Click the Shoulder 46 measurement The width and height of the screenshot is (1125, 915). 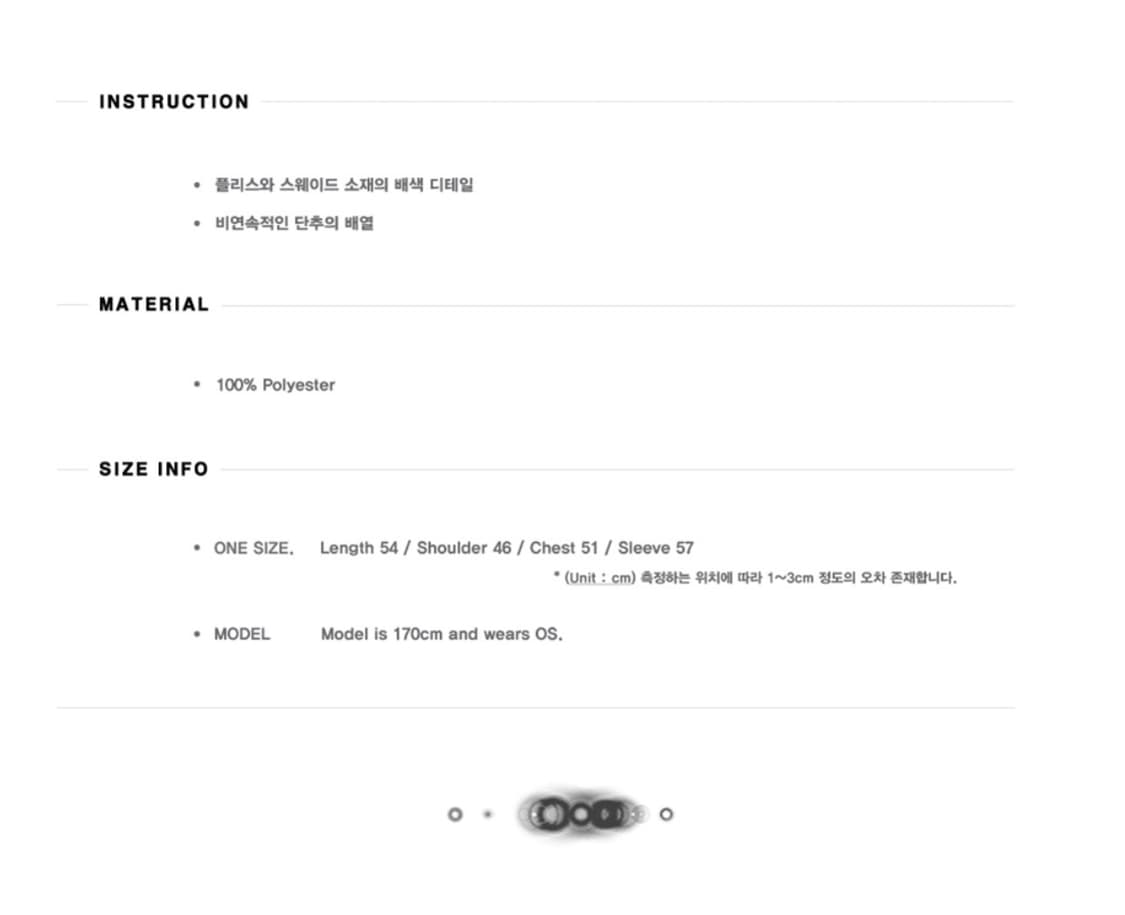(x=464, y=548)
